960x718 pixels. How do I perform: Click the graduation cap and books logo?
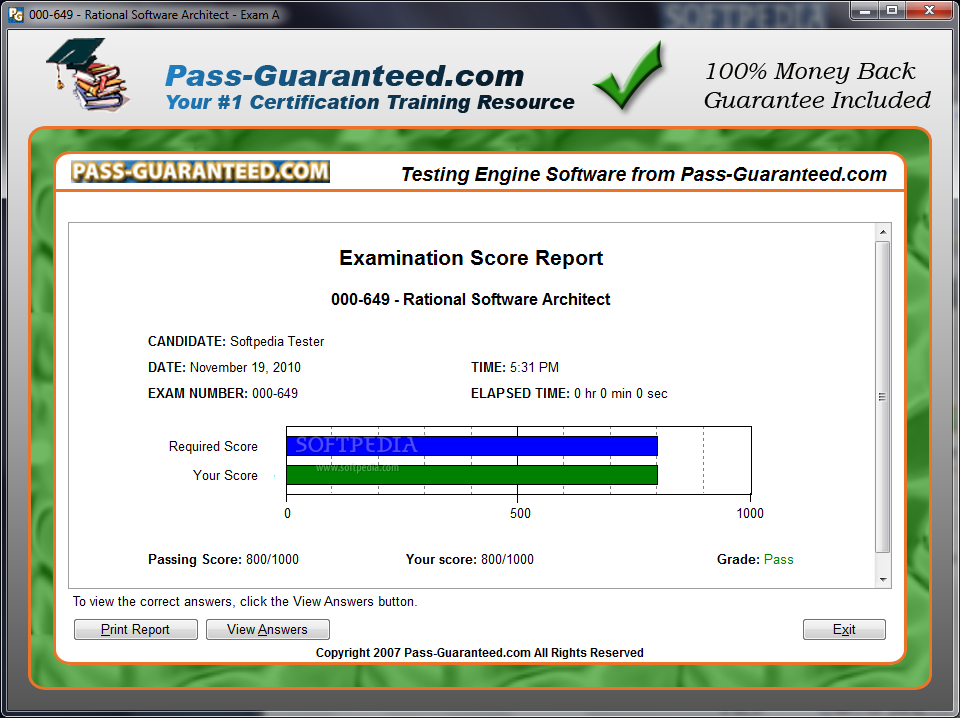point(88,75)
